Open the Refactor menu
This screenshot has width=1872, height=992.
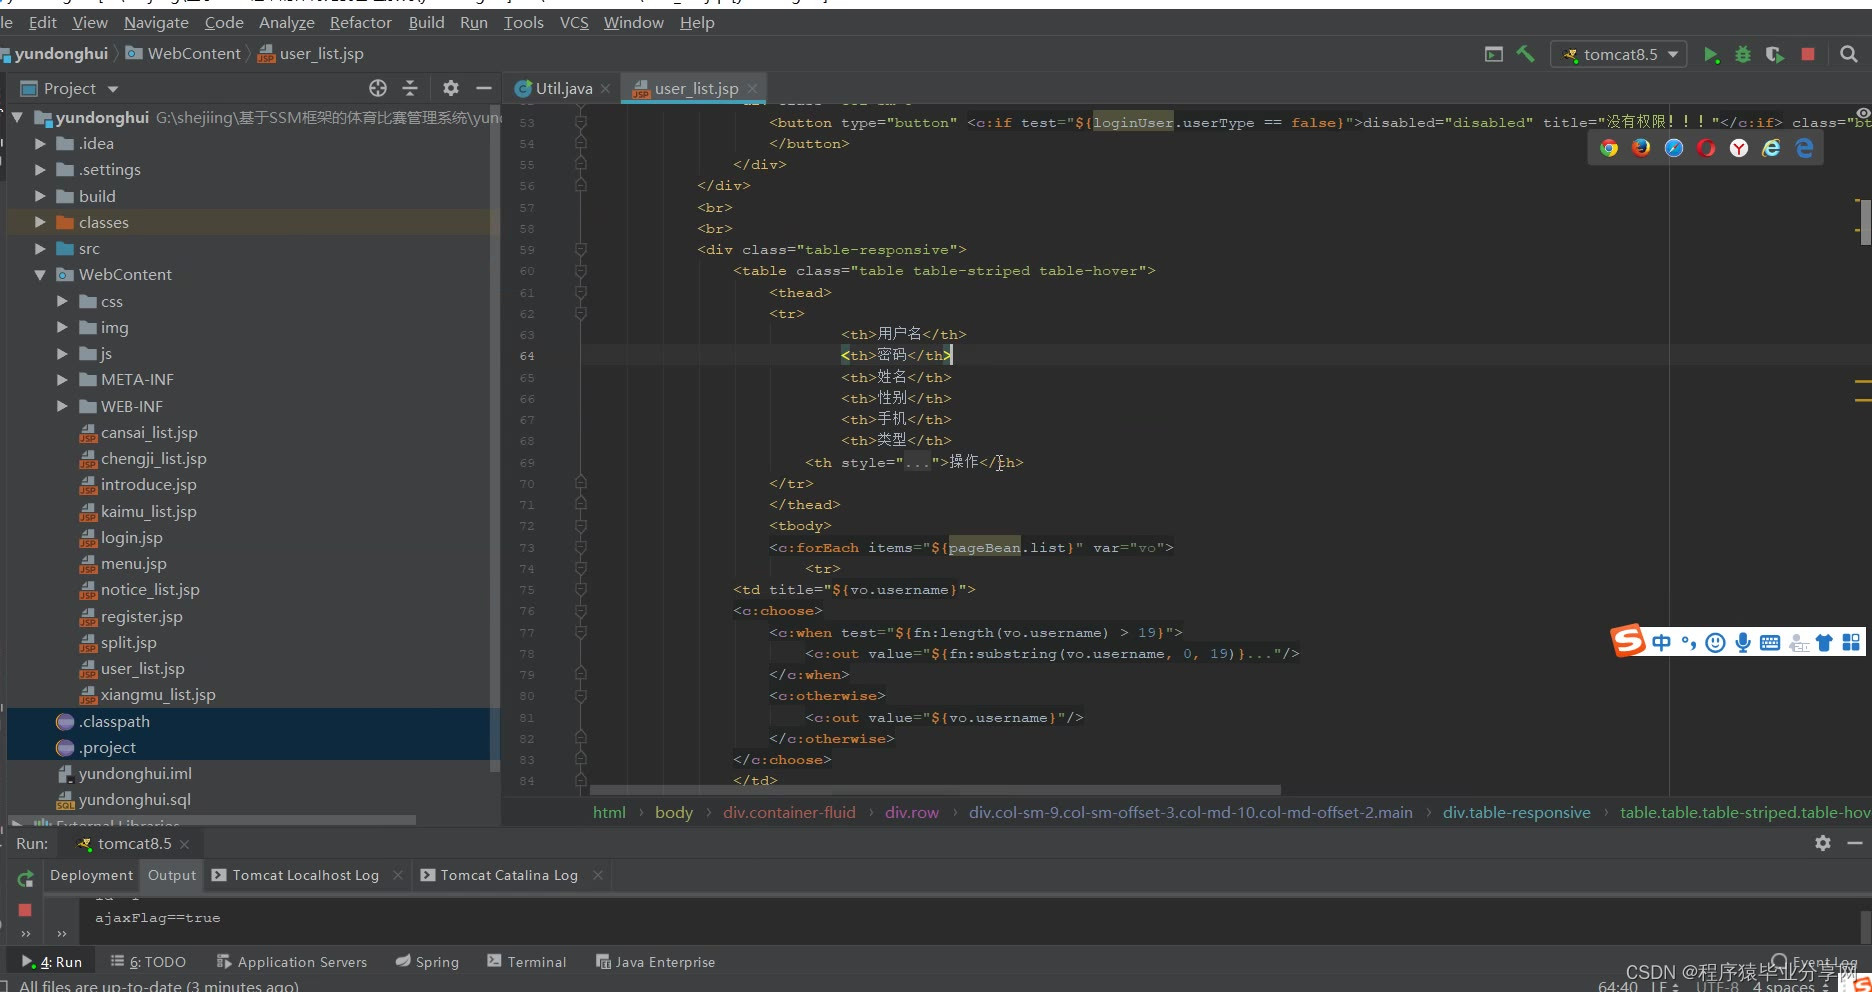click(x=360, y=22)
